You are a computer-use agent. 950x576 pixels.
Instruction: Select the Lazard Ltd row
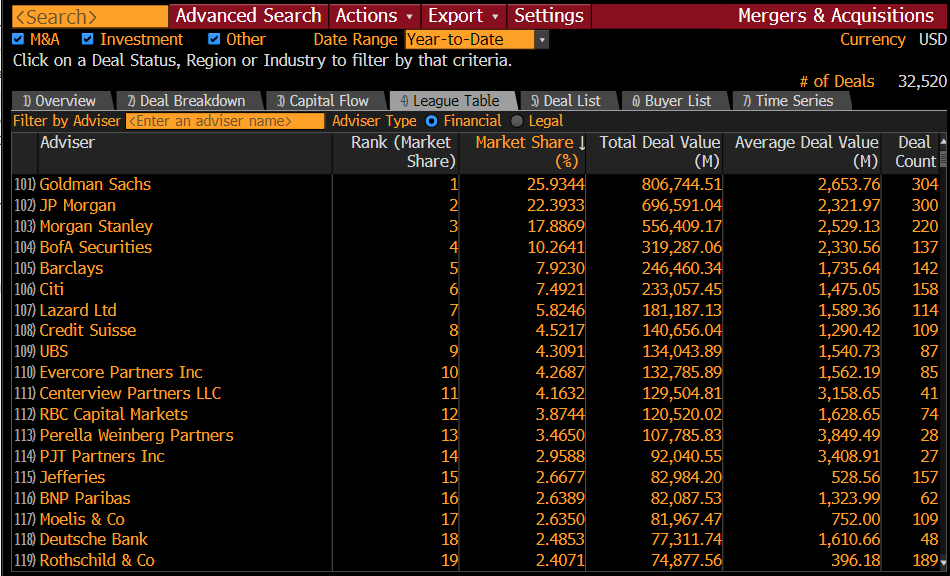[476, 310]
